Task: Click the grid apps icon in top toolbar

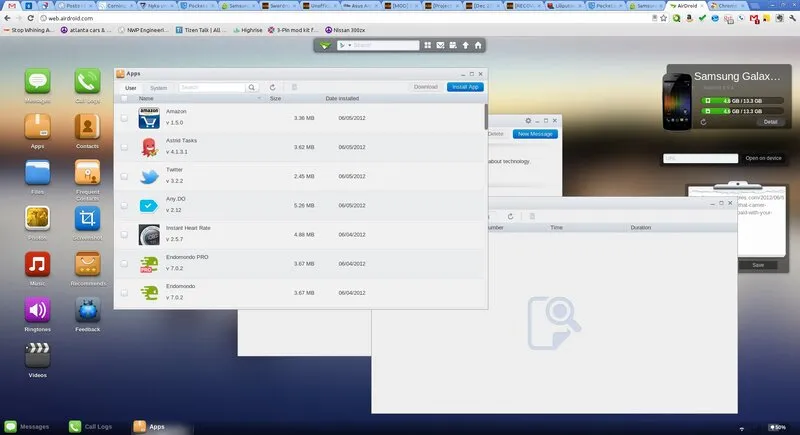Action: (x=428, y=45)
